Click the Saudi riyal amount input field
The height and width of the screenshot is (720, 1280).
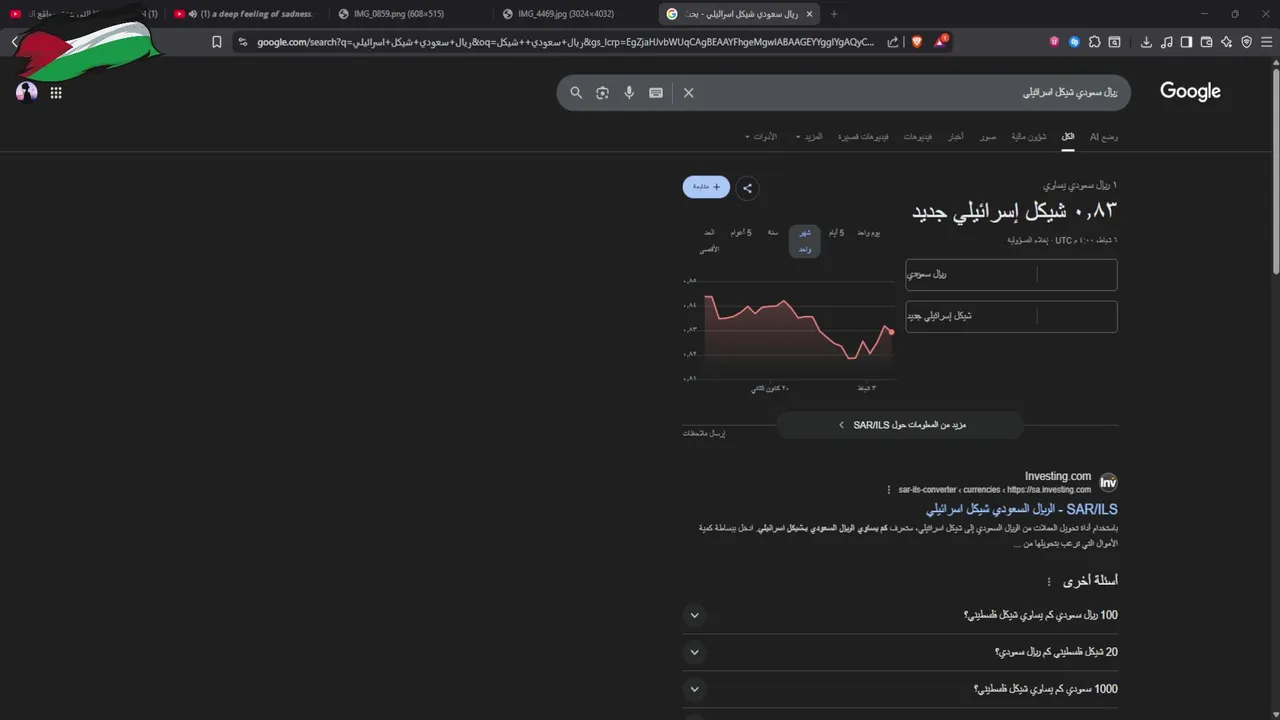(x=1077, y=274)
